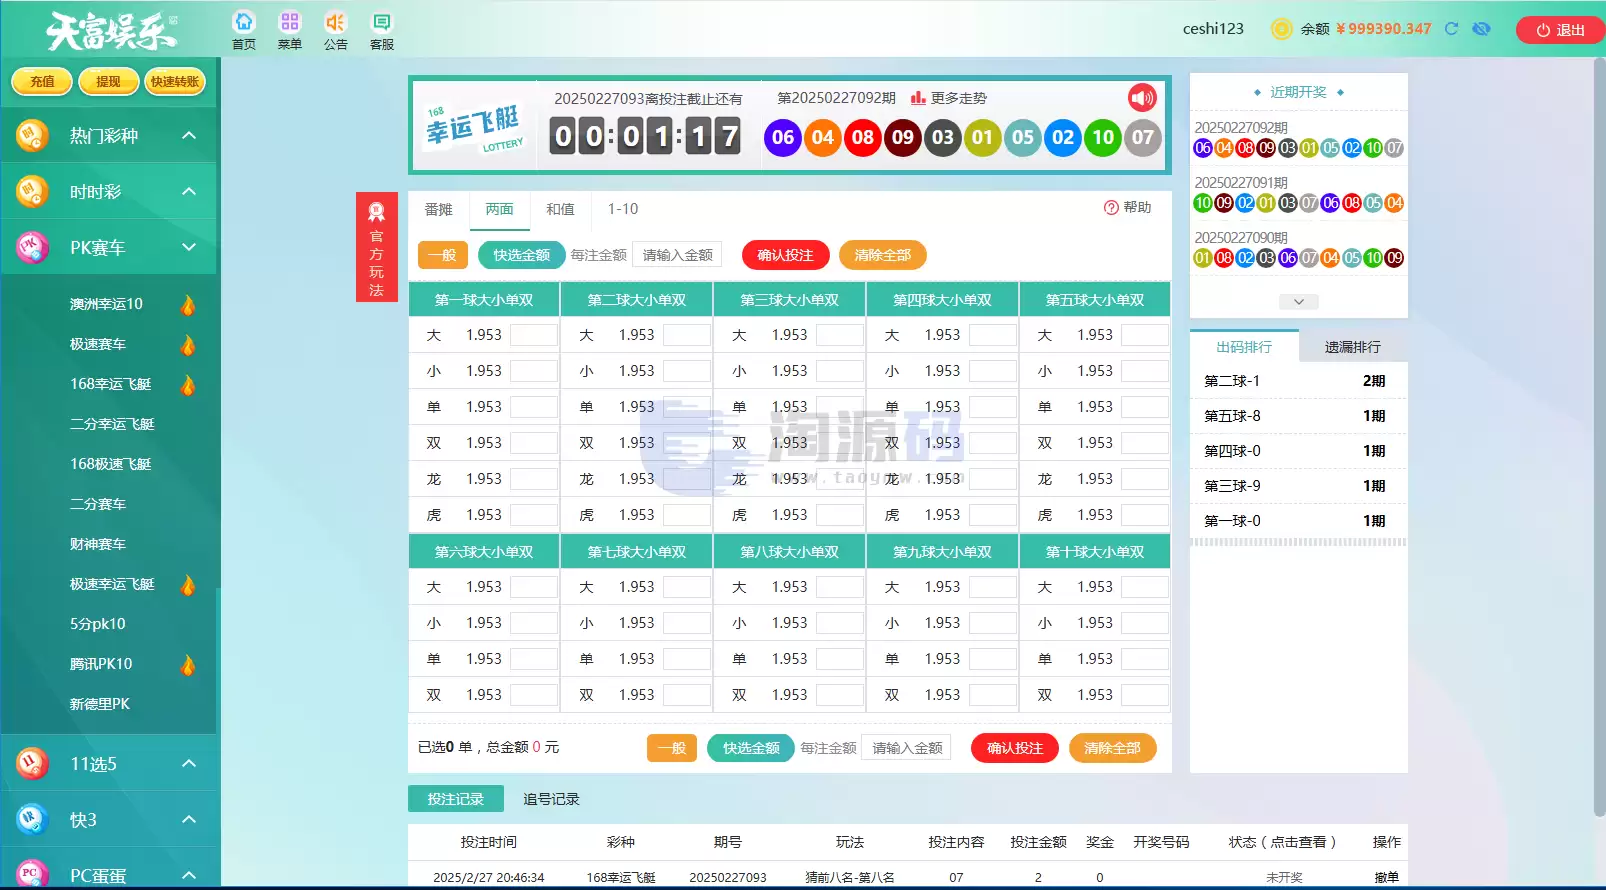Select top 一般 mode button
This screenshot has width=1606, height=890.
[442, 255]
